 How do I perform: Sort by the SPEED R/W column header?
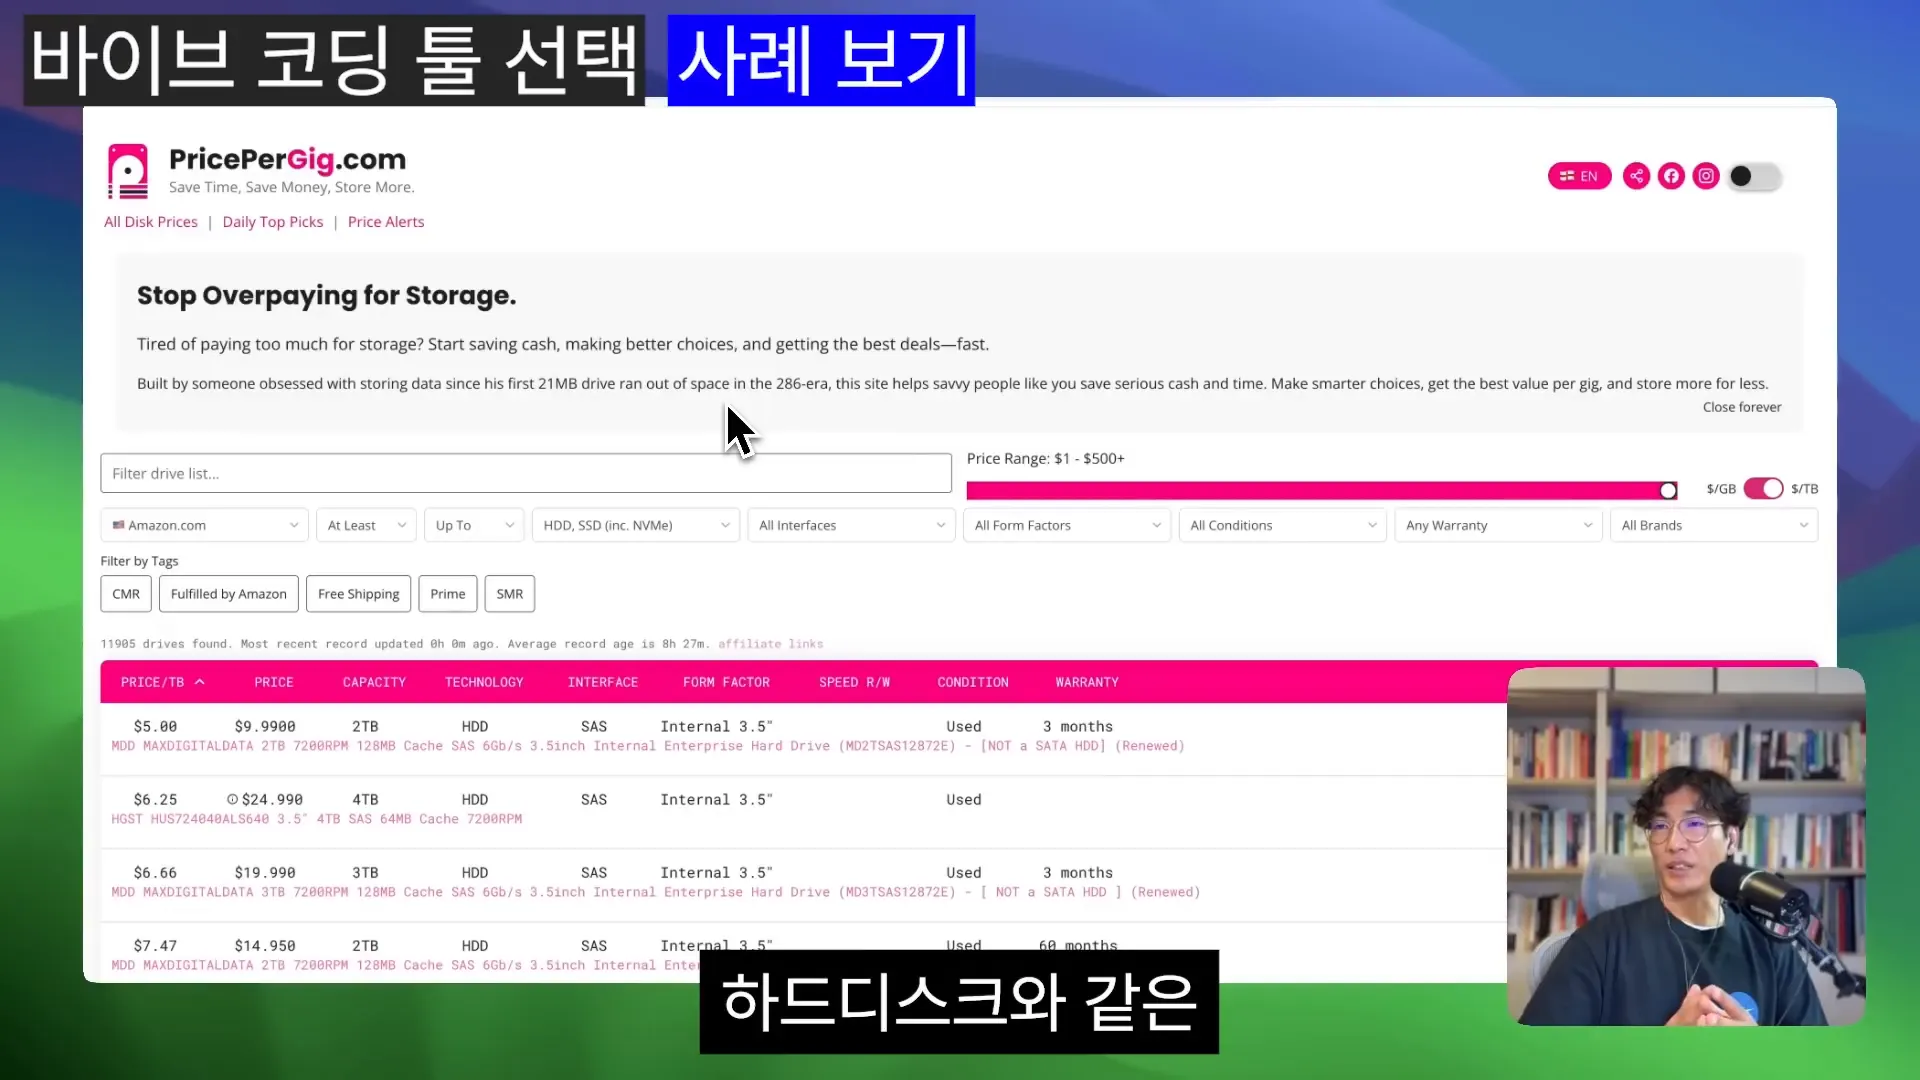pos(854,682)
